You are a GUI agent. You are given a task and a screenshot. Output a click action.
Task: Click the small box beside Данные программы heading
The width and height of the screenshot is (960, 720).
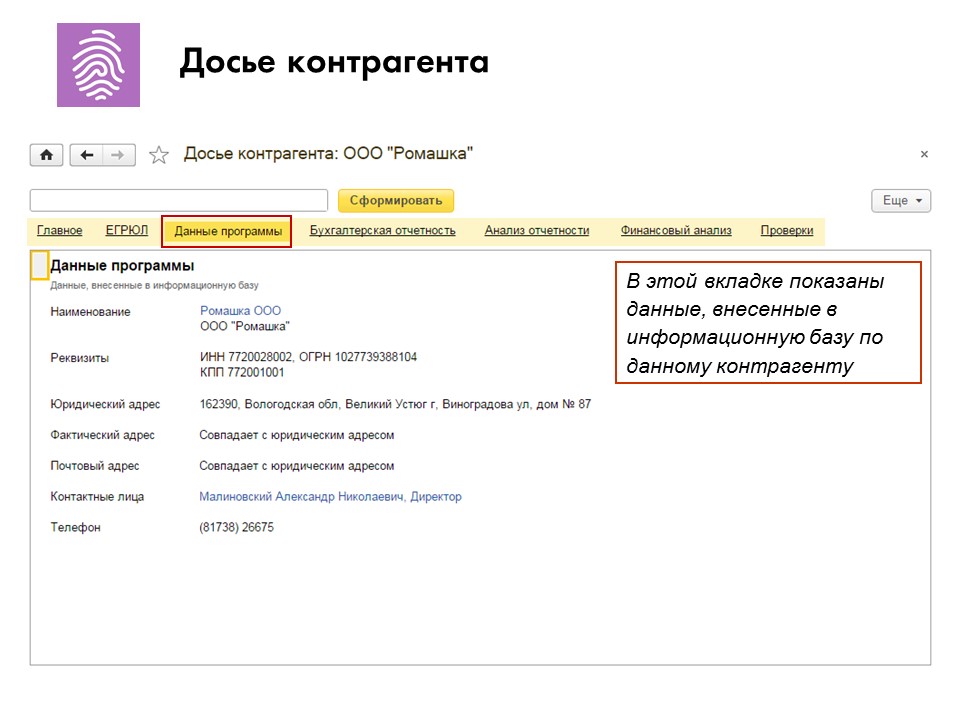coord(39,266)
